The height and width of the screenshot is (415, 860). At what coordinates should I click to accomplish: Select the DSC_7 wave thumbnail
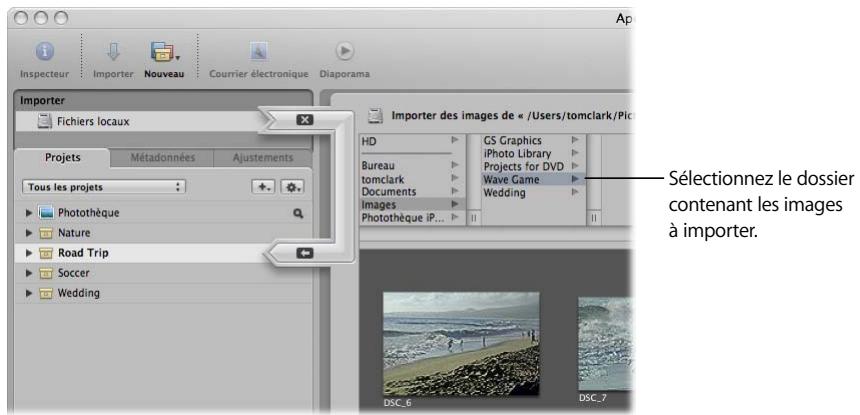606,344
